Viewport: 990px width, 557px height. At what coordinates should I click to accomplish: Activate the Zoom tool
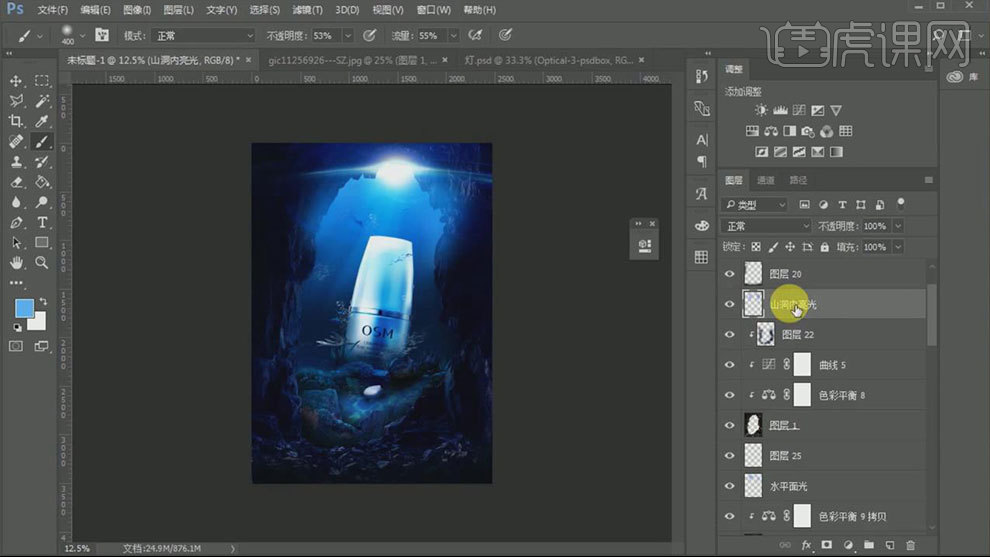click(42, 263)
